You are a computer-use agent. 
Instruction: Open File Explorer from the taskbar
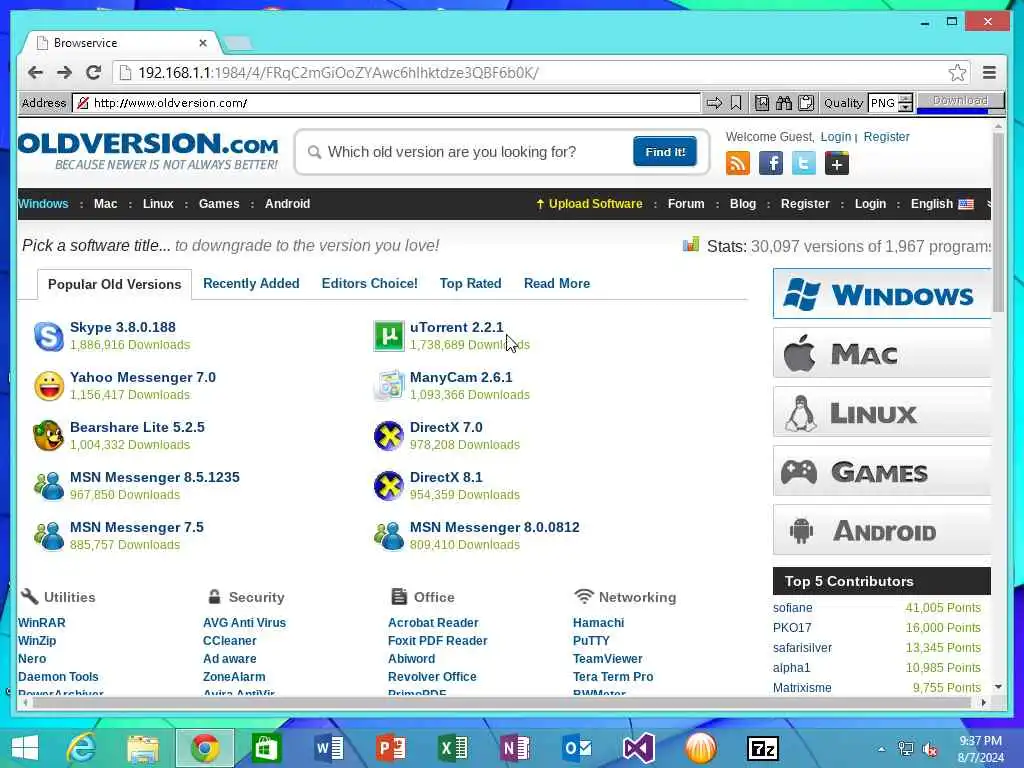[143, 748]
